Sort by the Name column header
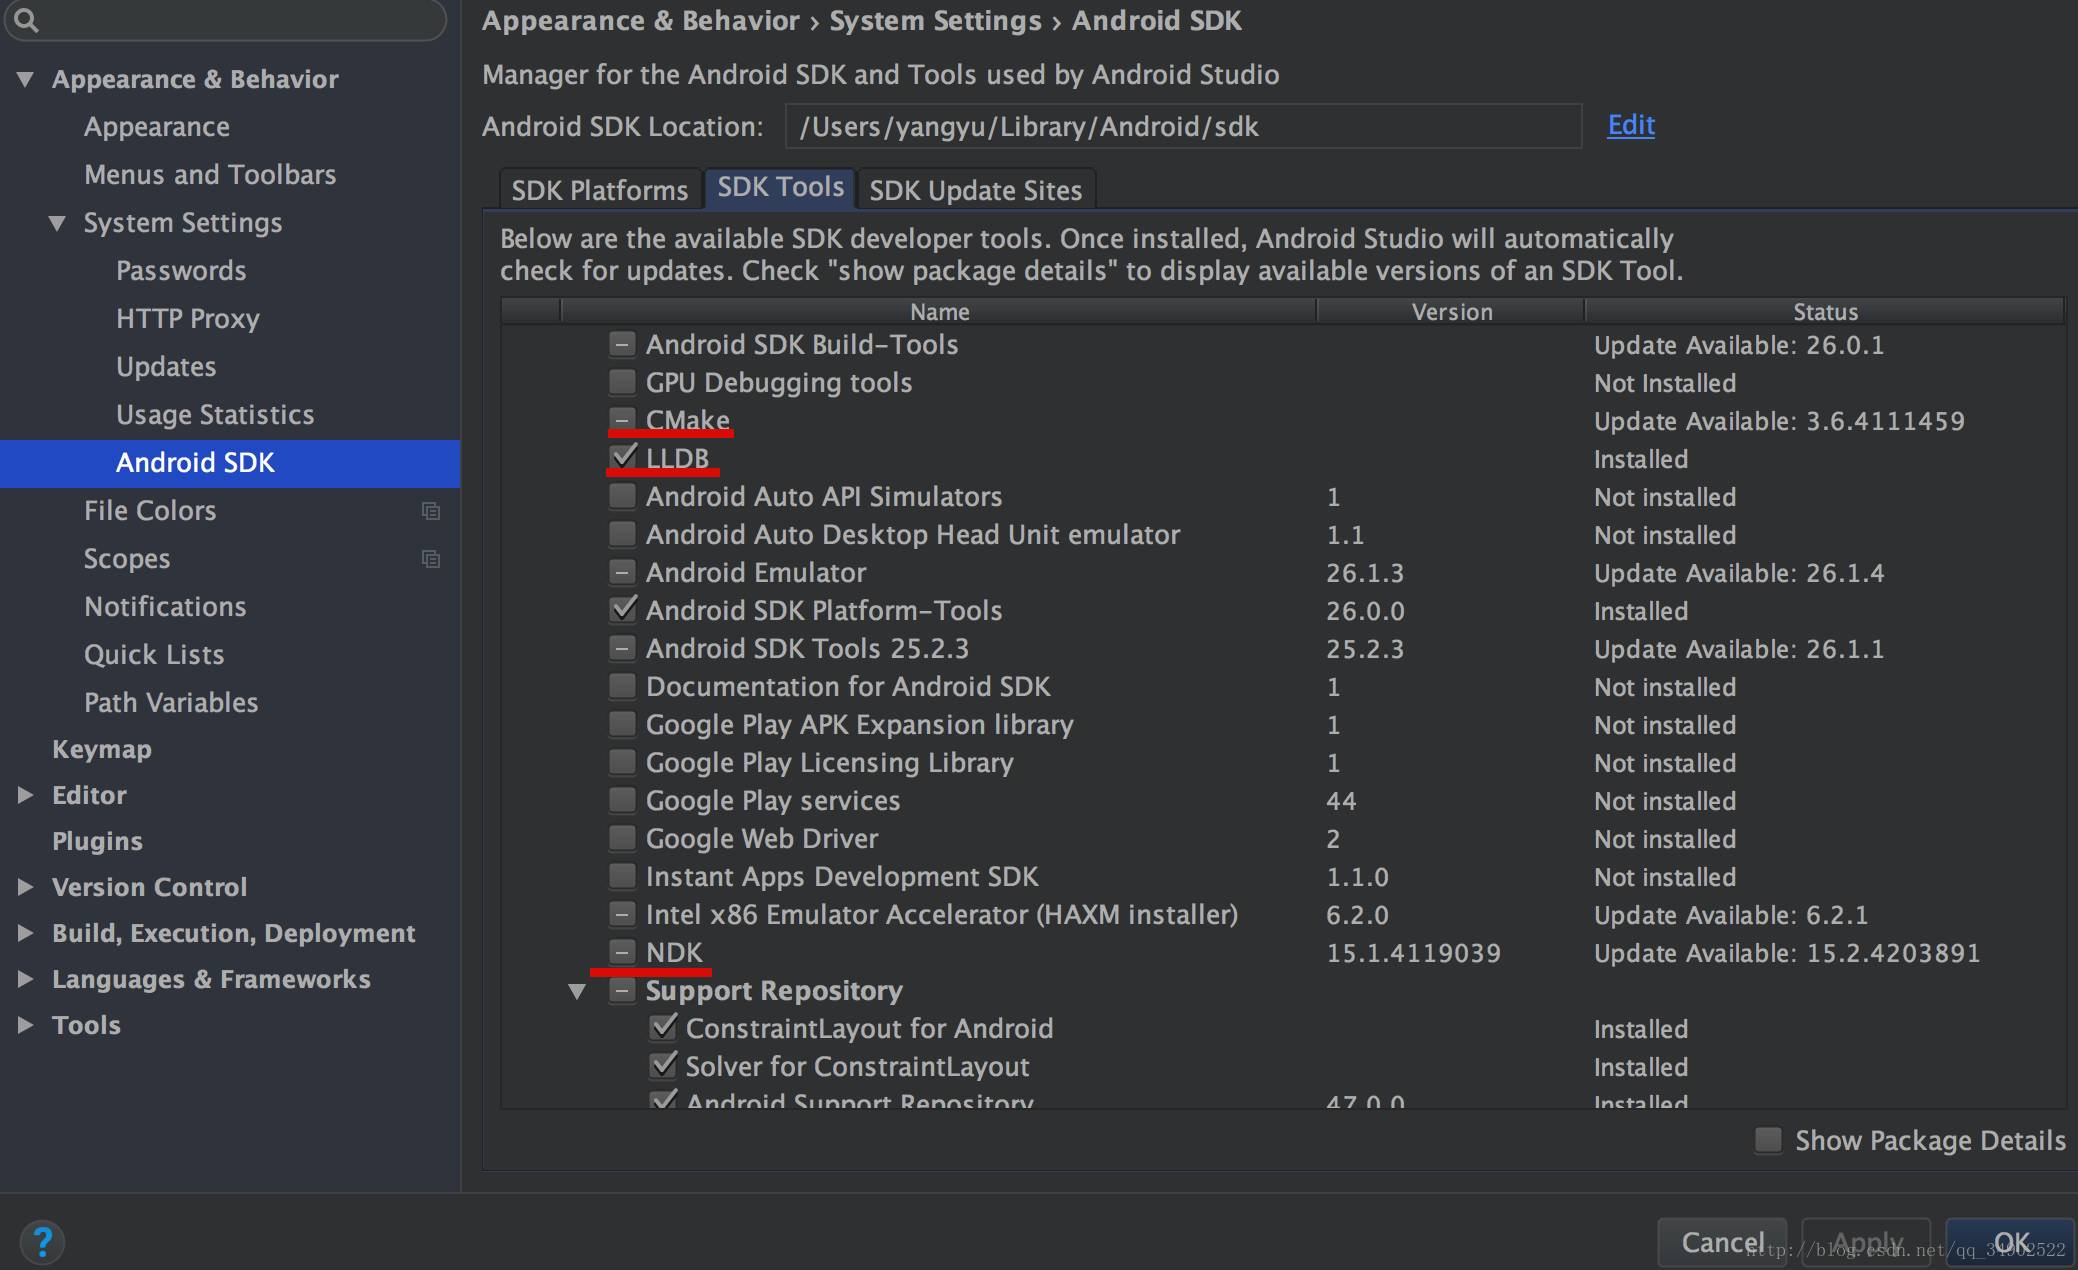Screen dimensions: 2078x1270 [x=939, y=311]
